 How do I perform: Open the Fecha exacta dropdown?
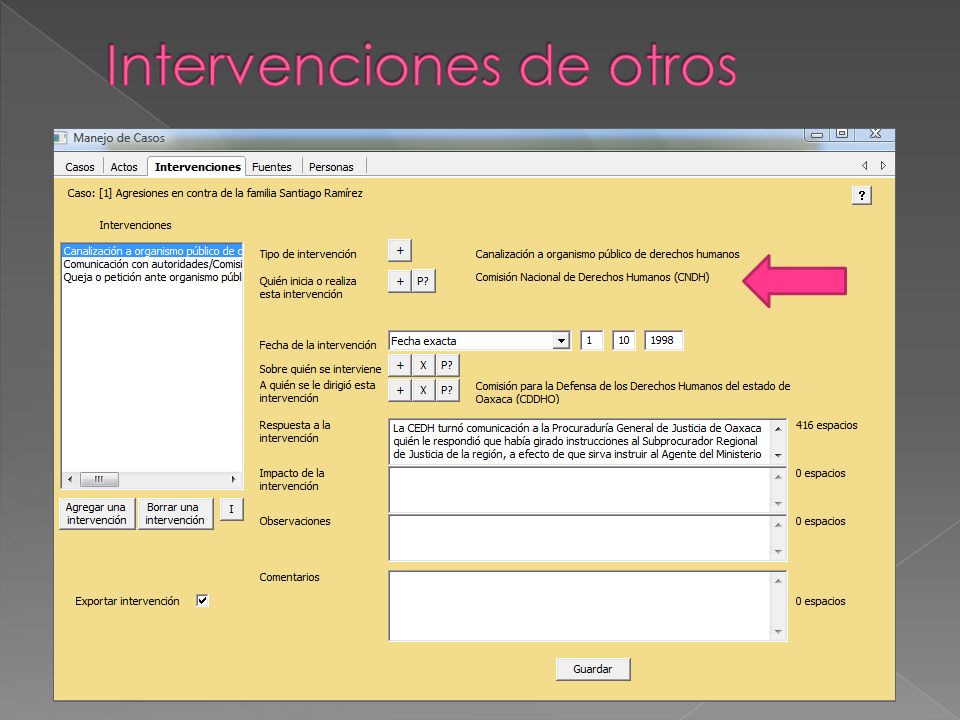click(561, 340)
